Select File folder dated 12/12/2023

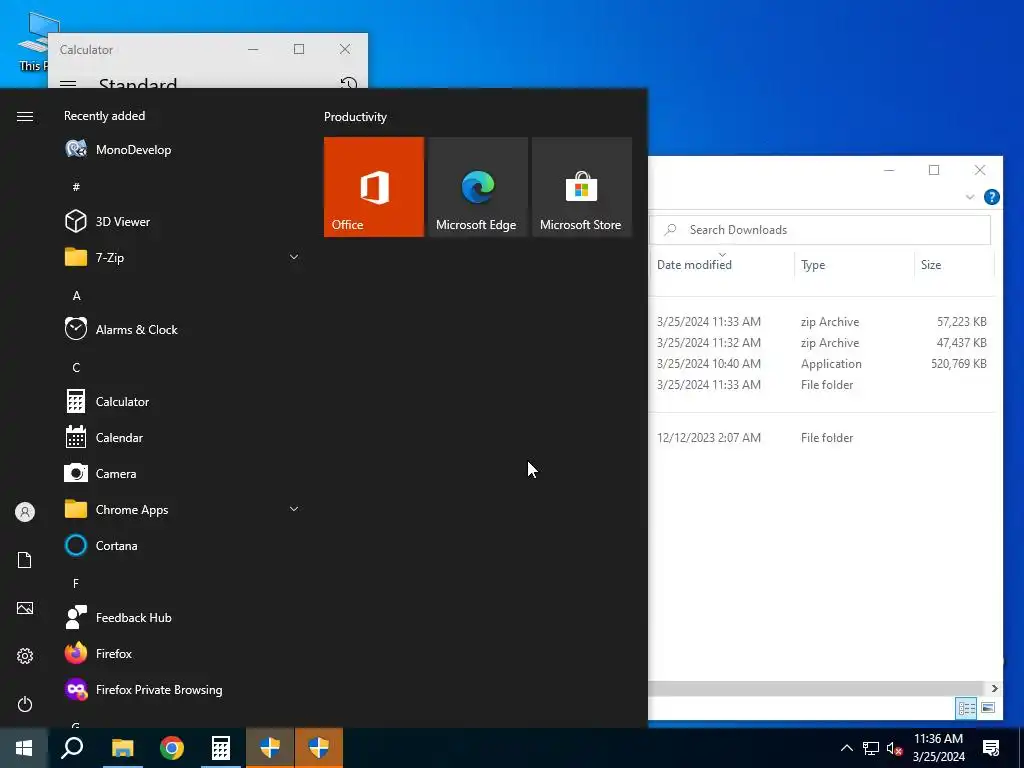822,438
